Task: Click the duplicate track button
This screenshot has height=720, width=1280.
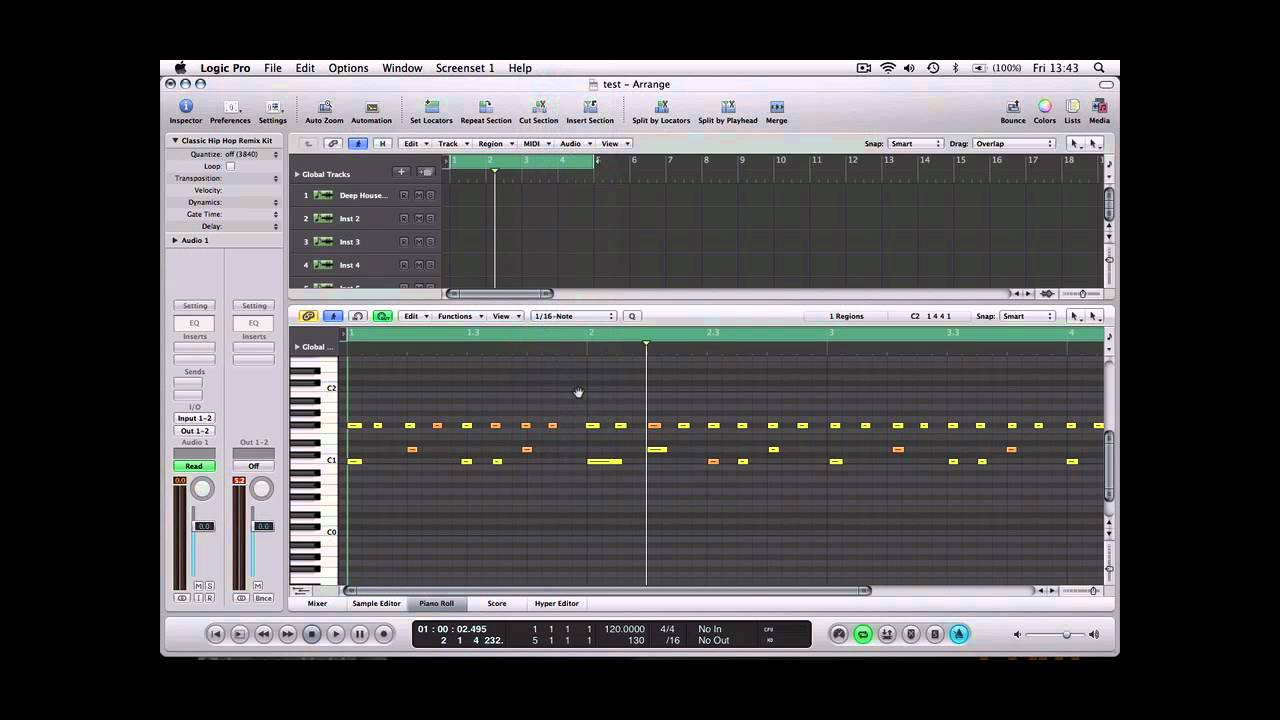Action: click(426, 172)
